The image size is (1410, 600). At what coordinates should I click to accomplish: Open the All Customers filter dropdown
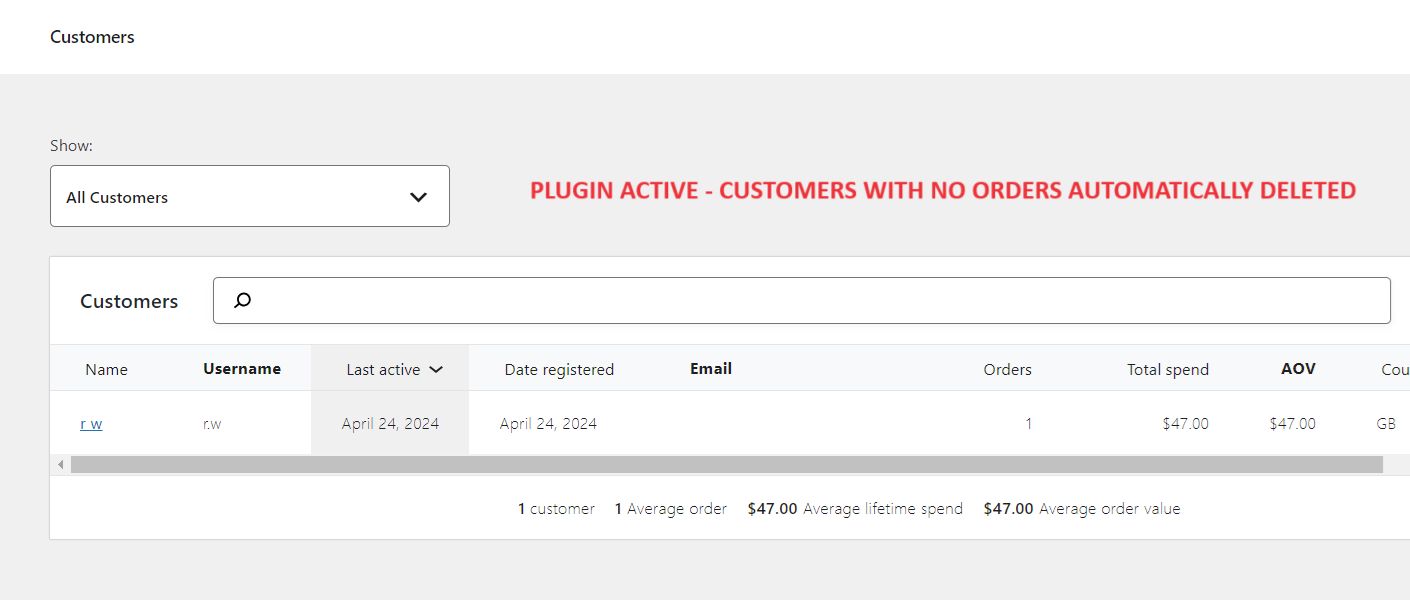point(249,196)
